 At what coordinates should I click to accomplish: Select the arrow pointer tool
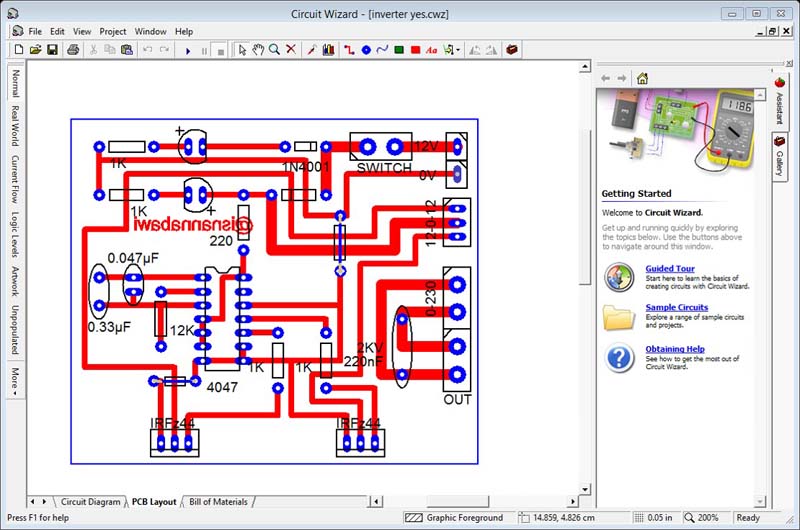242,49
